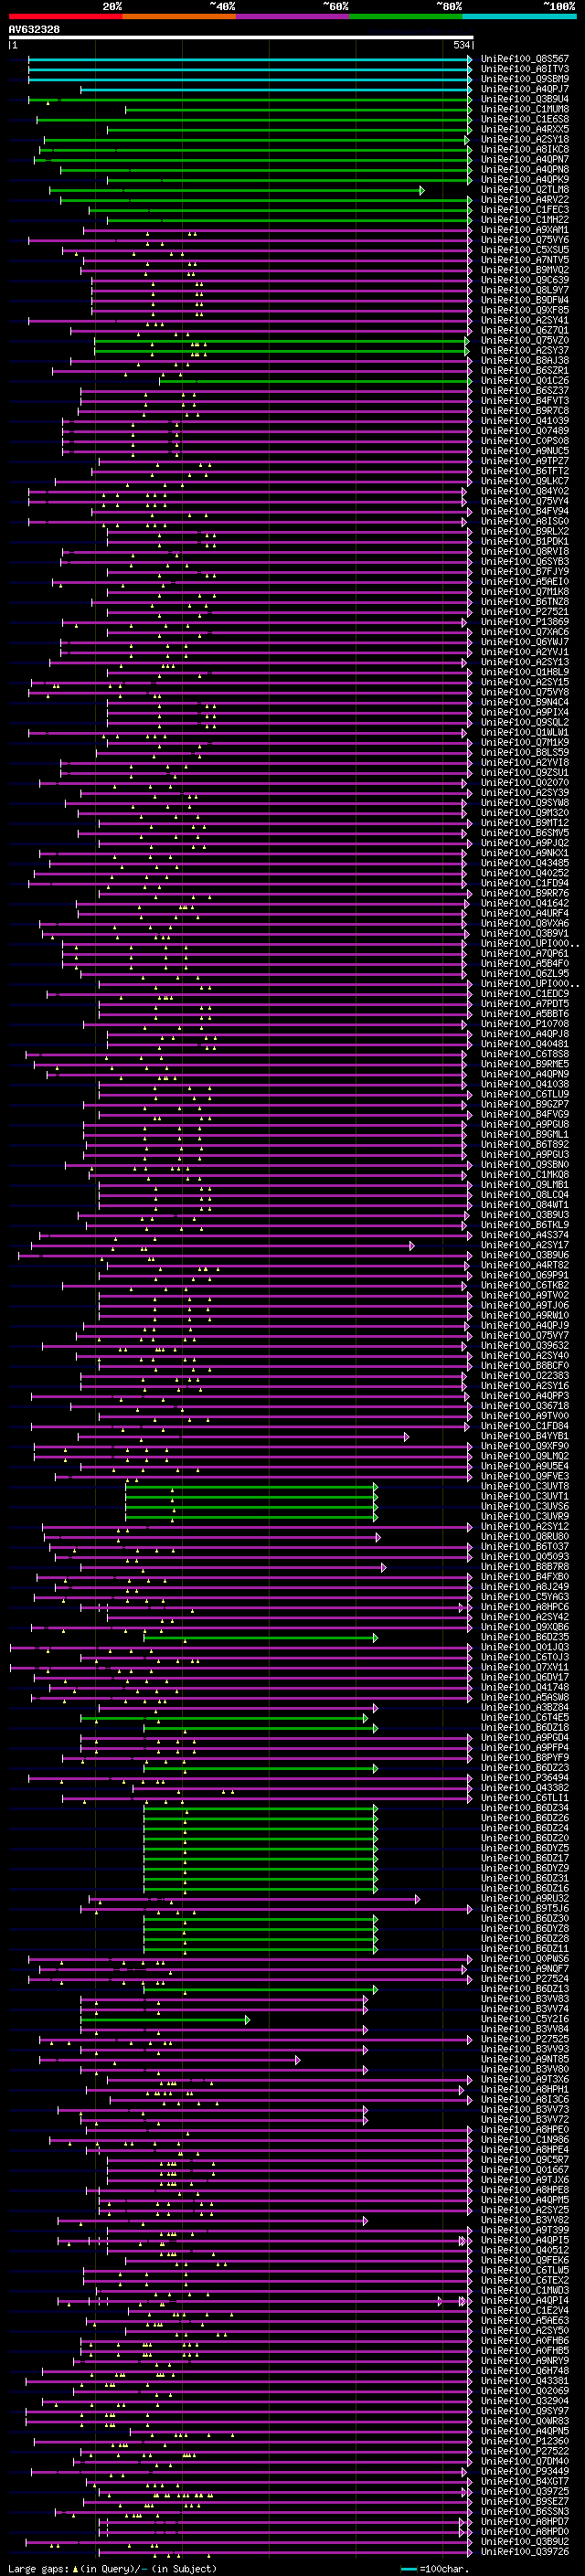Select the UniRef100_B6SZR1 label

[525, 371]
